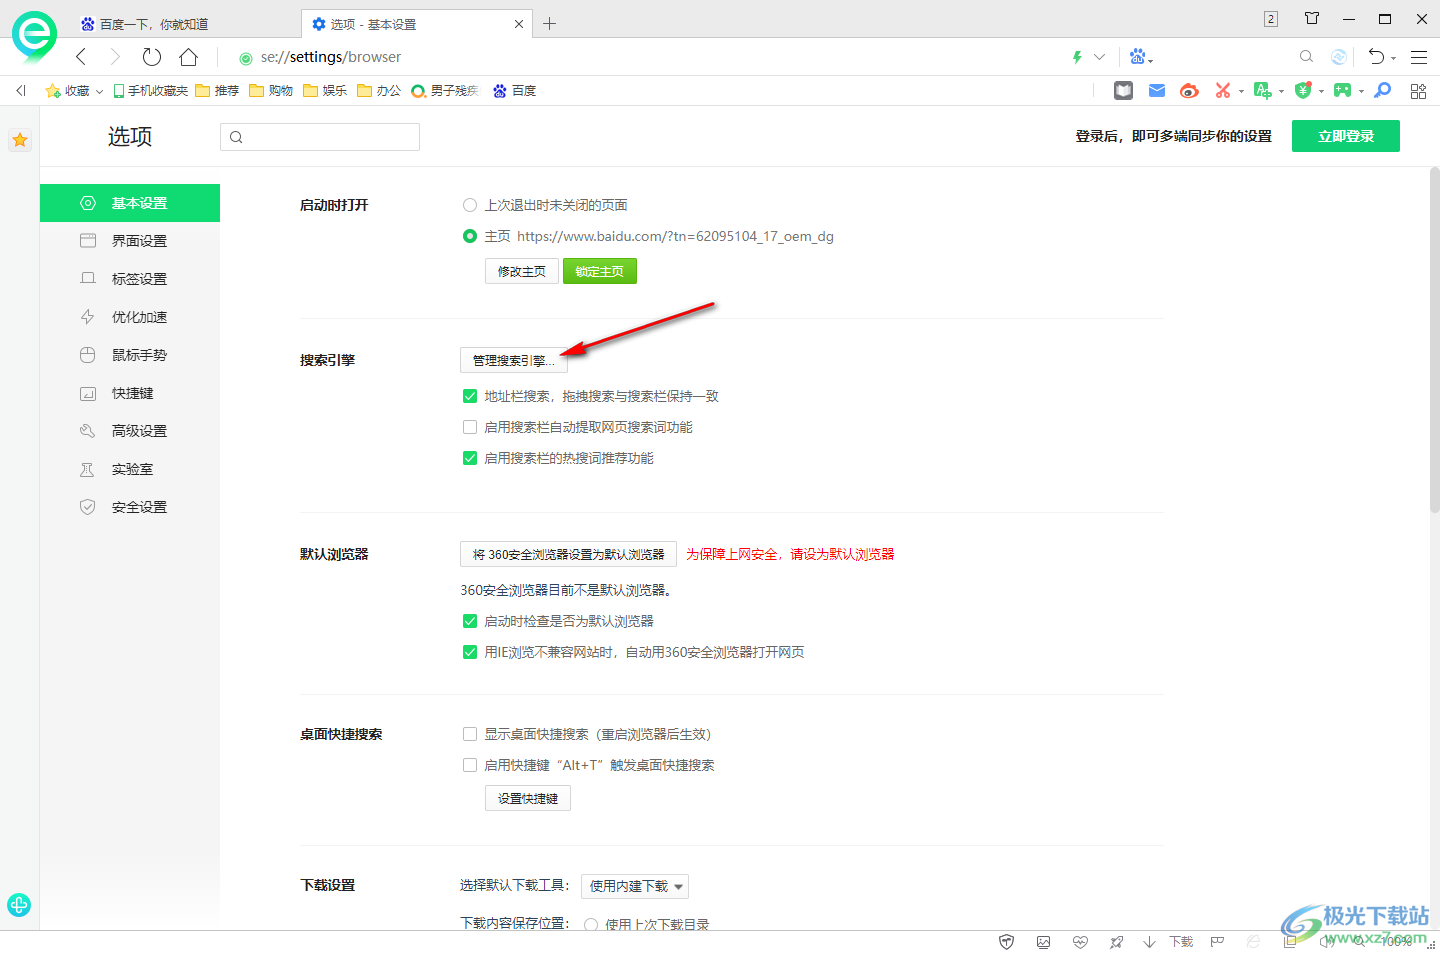This screenshot has height=954, width=1440.
Task: Open the extension management grid icon
Action: pyautogui.click(x=1418, y=91)
